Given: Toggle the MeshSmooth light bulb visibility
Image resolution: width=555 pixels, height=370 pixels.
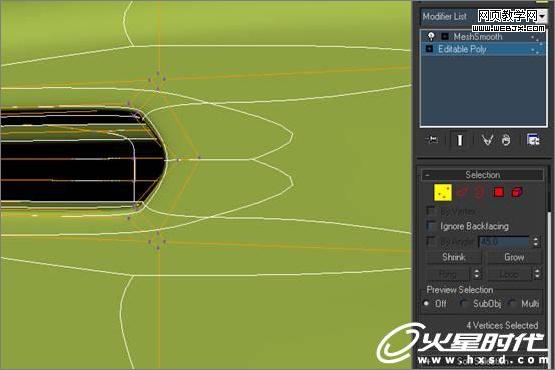Looking at the screenshot, I should pos(431,36).
